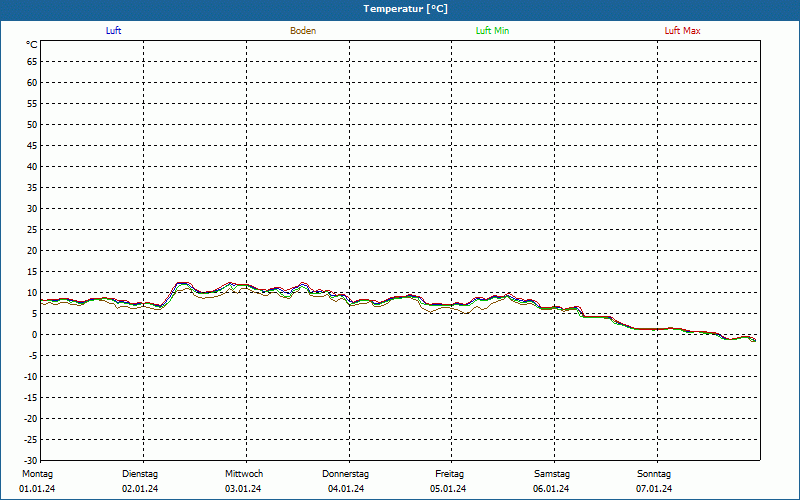This screenshot has height=500, width=800.
Task: Click the 55 value on the y-axis
Action: point(32,104)
